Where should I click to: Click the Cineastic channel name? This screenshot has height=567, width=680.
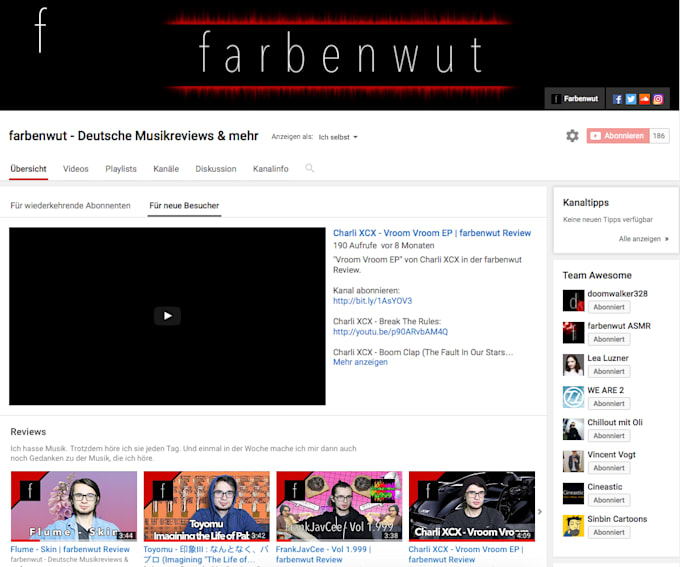[x=605, y=487]
